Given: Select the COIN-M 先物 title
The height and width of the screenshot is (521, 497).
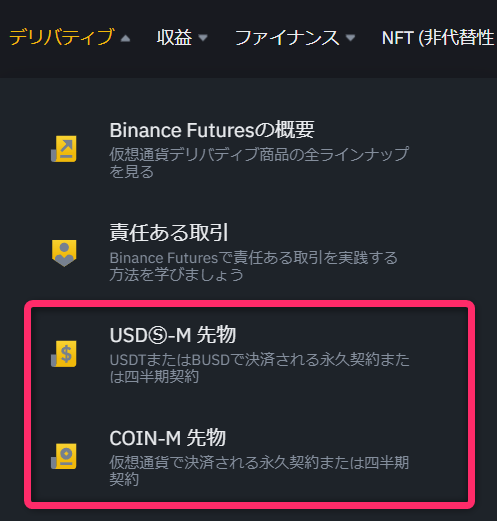Looking at the screenshot, I should click(168, 437).
